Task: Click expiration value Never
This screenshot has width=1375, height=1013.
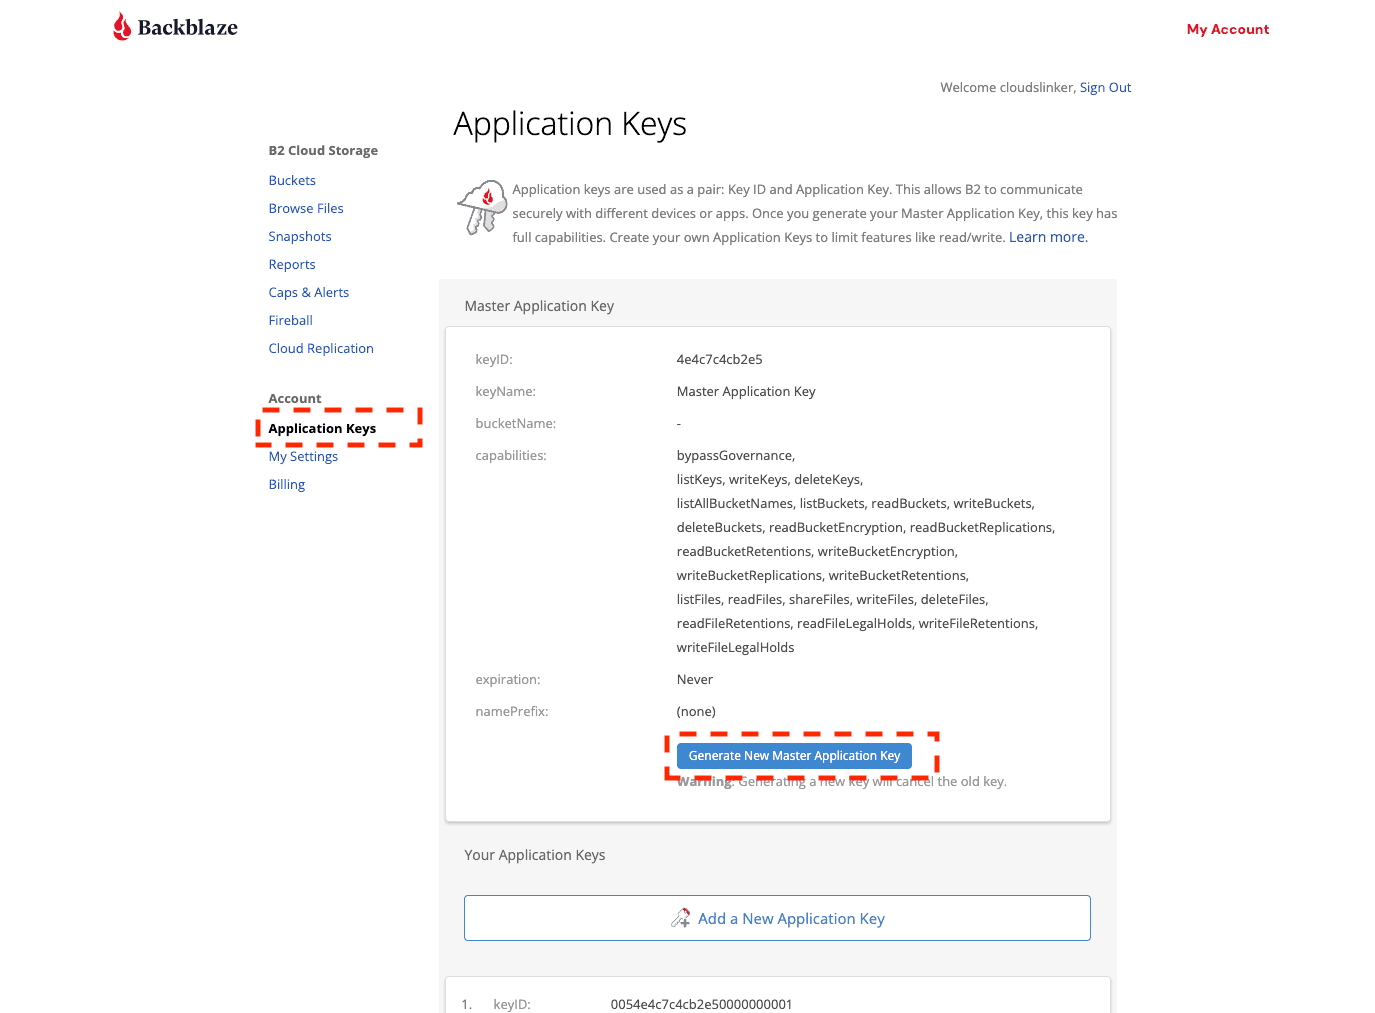Action: pos(695,679)
